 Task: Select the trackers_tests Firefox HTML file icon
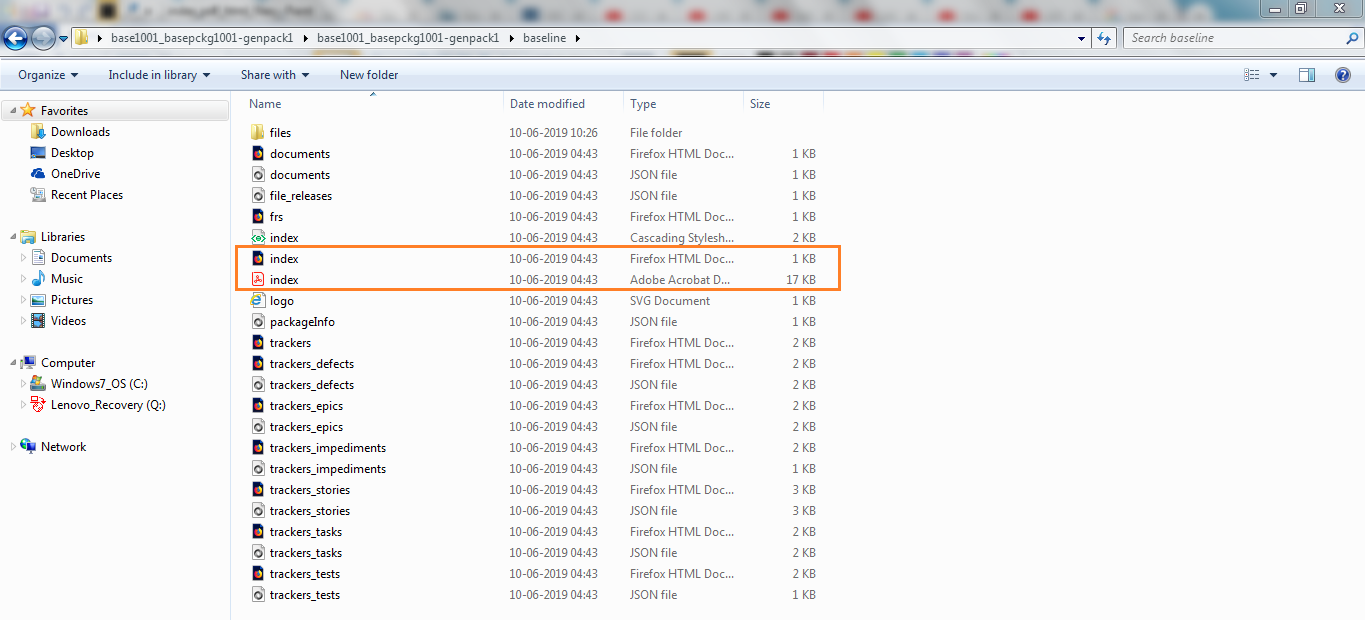(257, 574)
